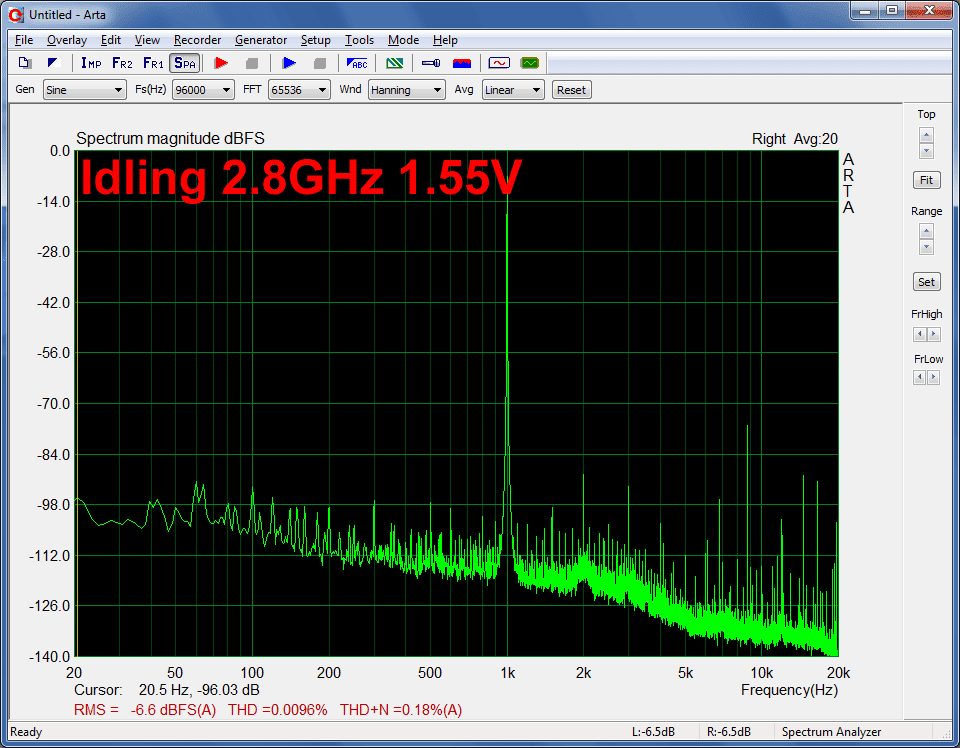The width and height of the screenshot is (960, 748).
Task: Decrease Top with the down arrow
Action: [926, 151]
